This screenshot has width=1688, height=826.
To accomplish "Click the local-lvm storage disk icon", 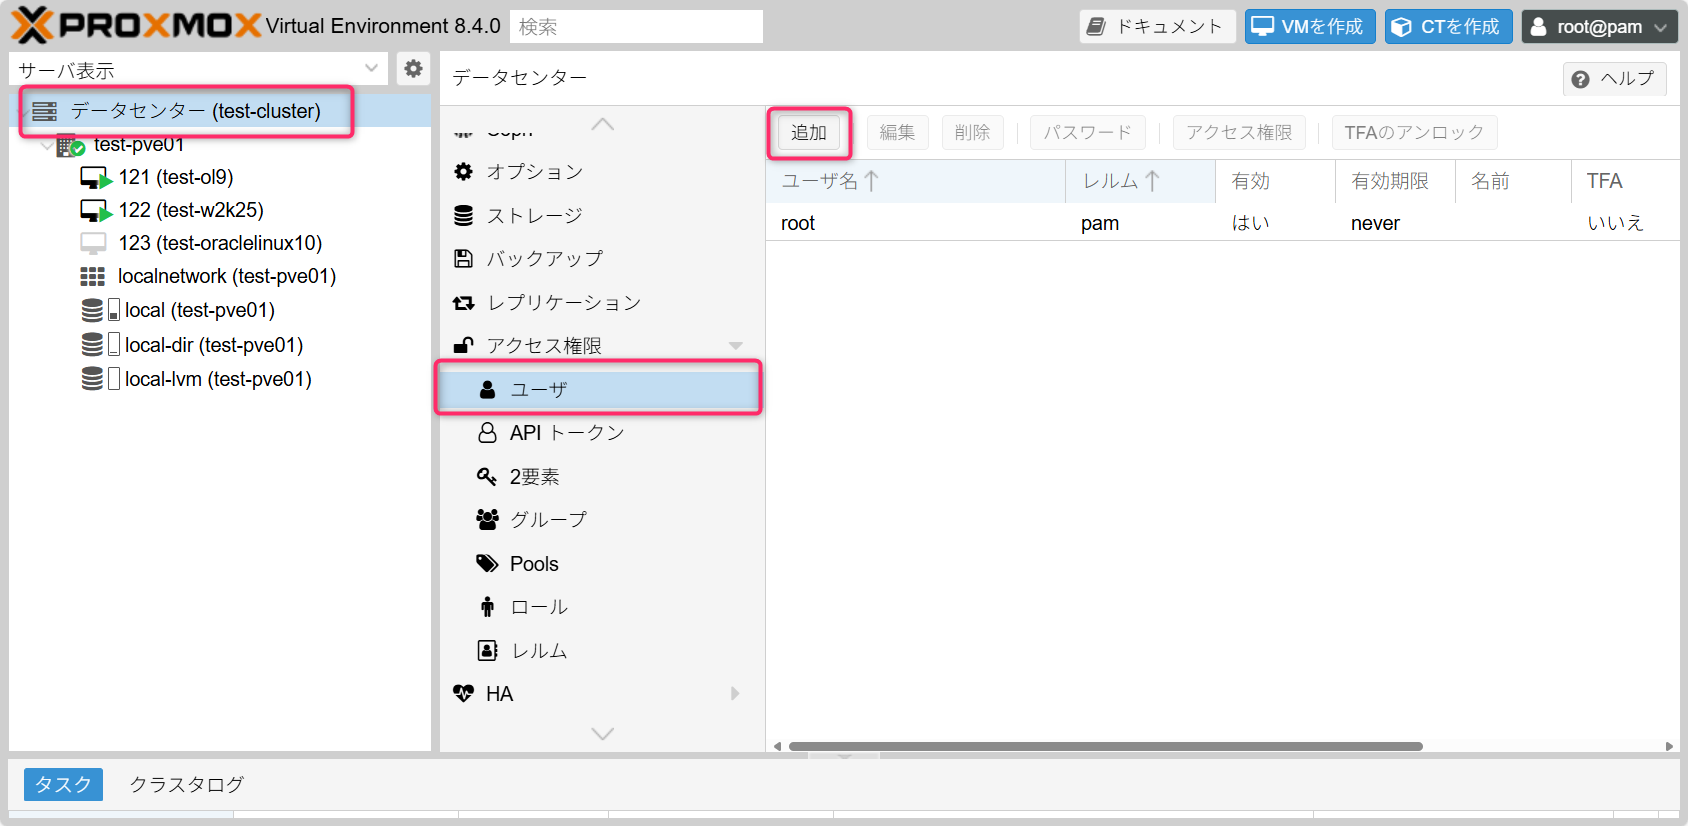I will [92, 379].
